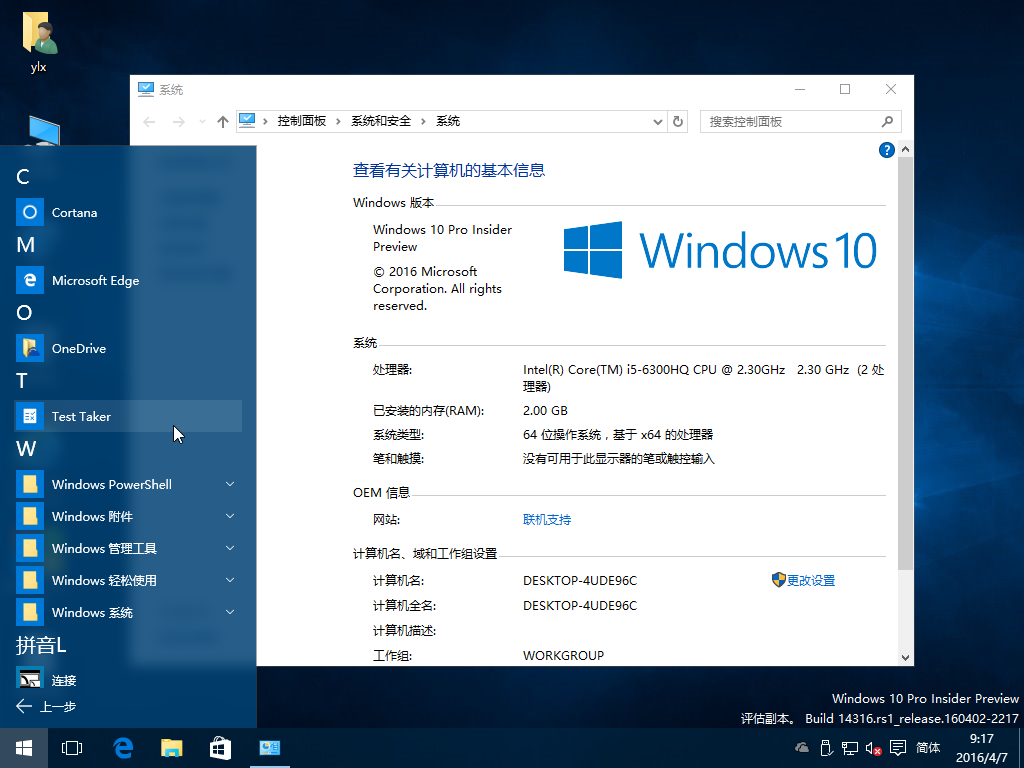The image size is (1024, 768).
Task: Select 系统和安全 in the breadcrumb path
Action: 380,121
